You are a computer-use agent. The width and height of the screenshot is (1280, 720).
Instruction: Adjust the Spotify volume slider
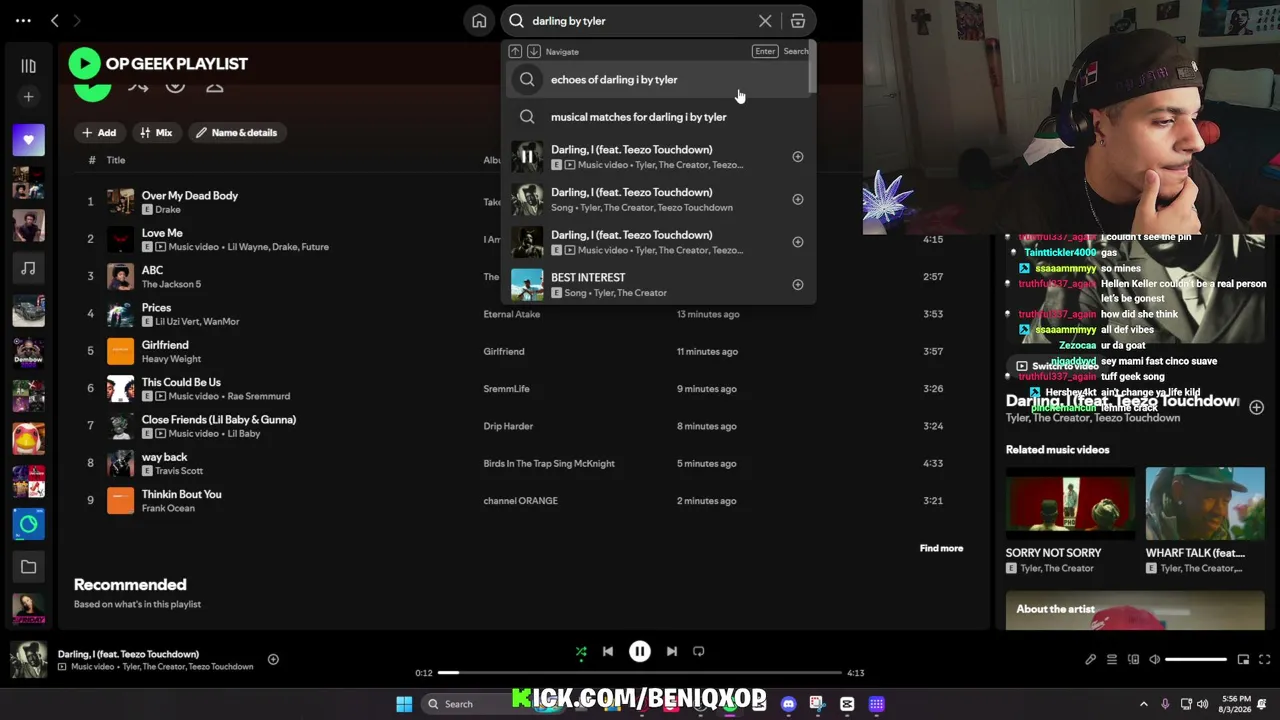click(x=1196, y=660)
